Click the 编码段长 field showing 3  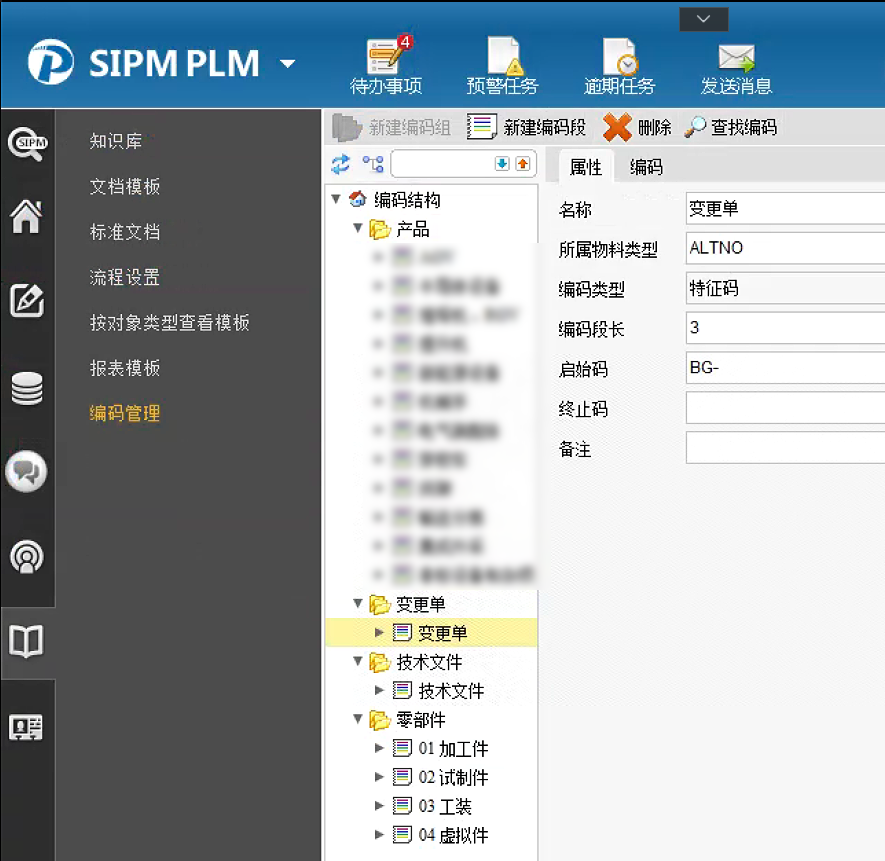point(785,327)
